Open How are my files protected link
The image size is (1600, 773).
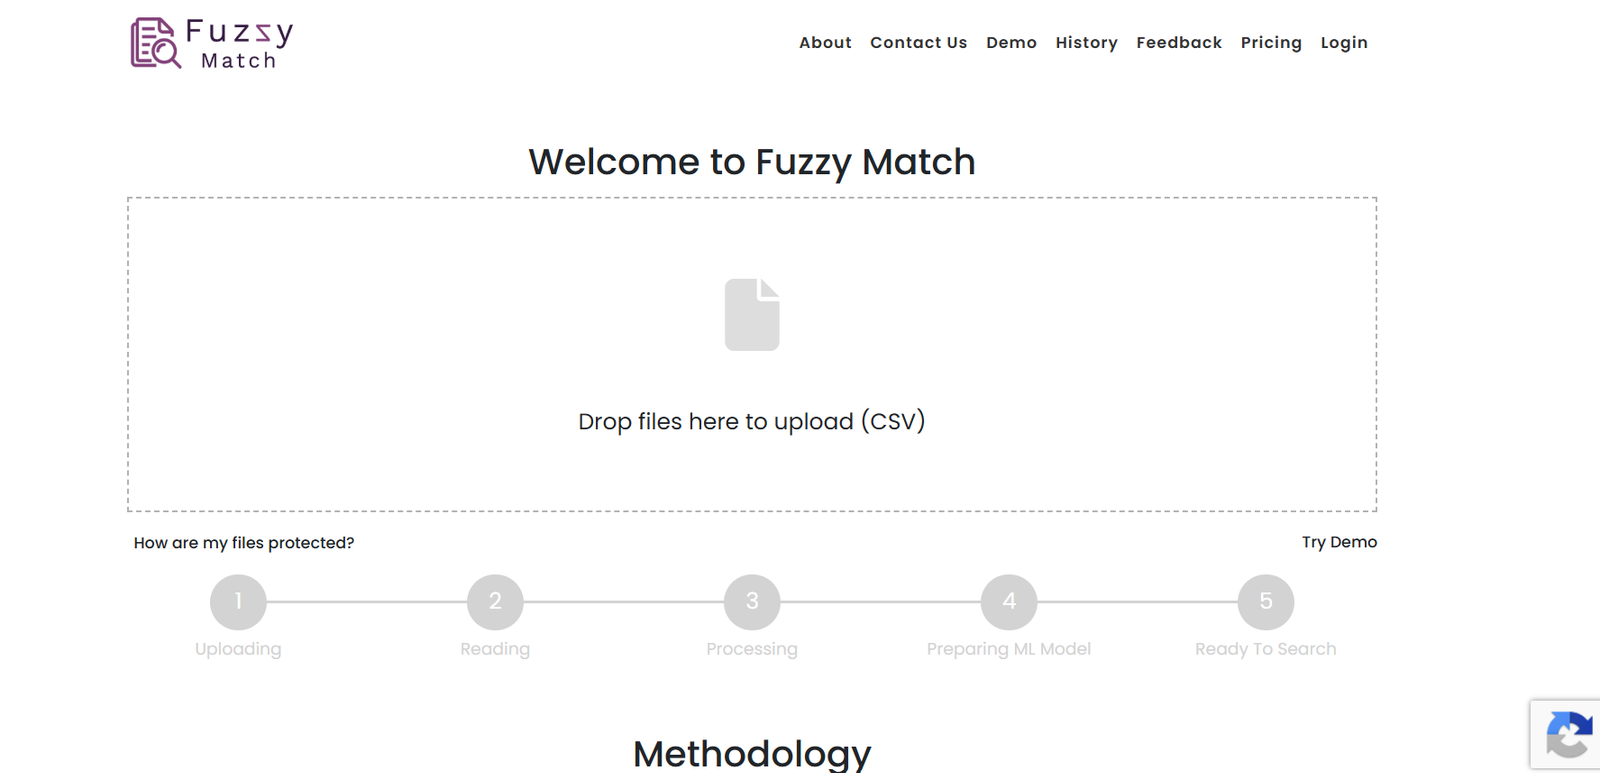[x=244, y=543]
